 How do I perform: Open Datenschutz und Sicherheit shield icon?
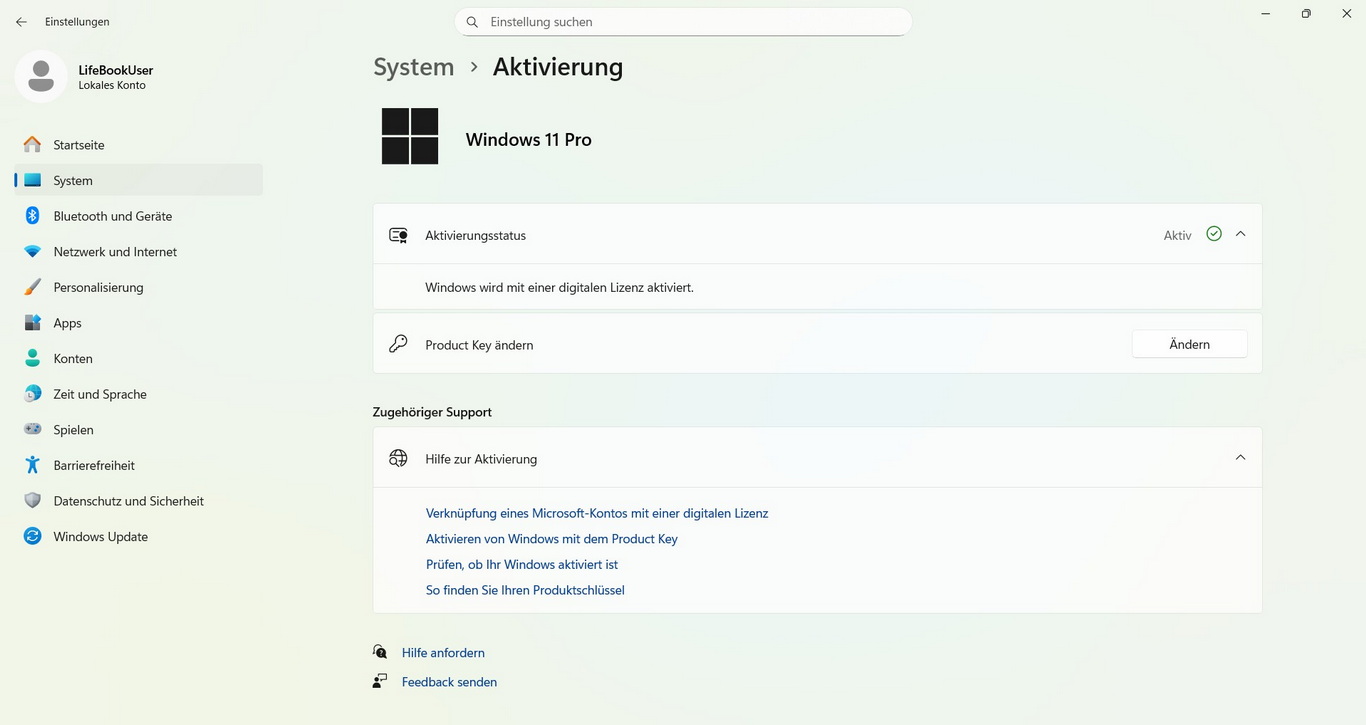pyautogui.click(x=33, y=501)
